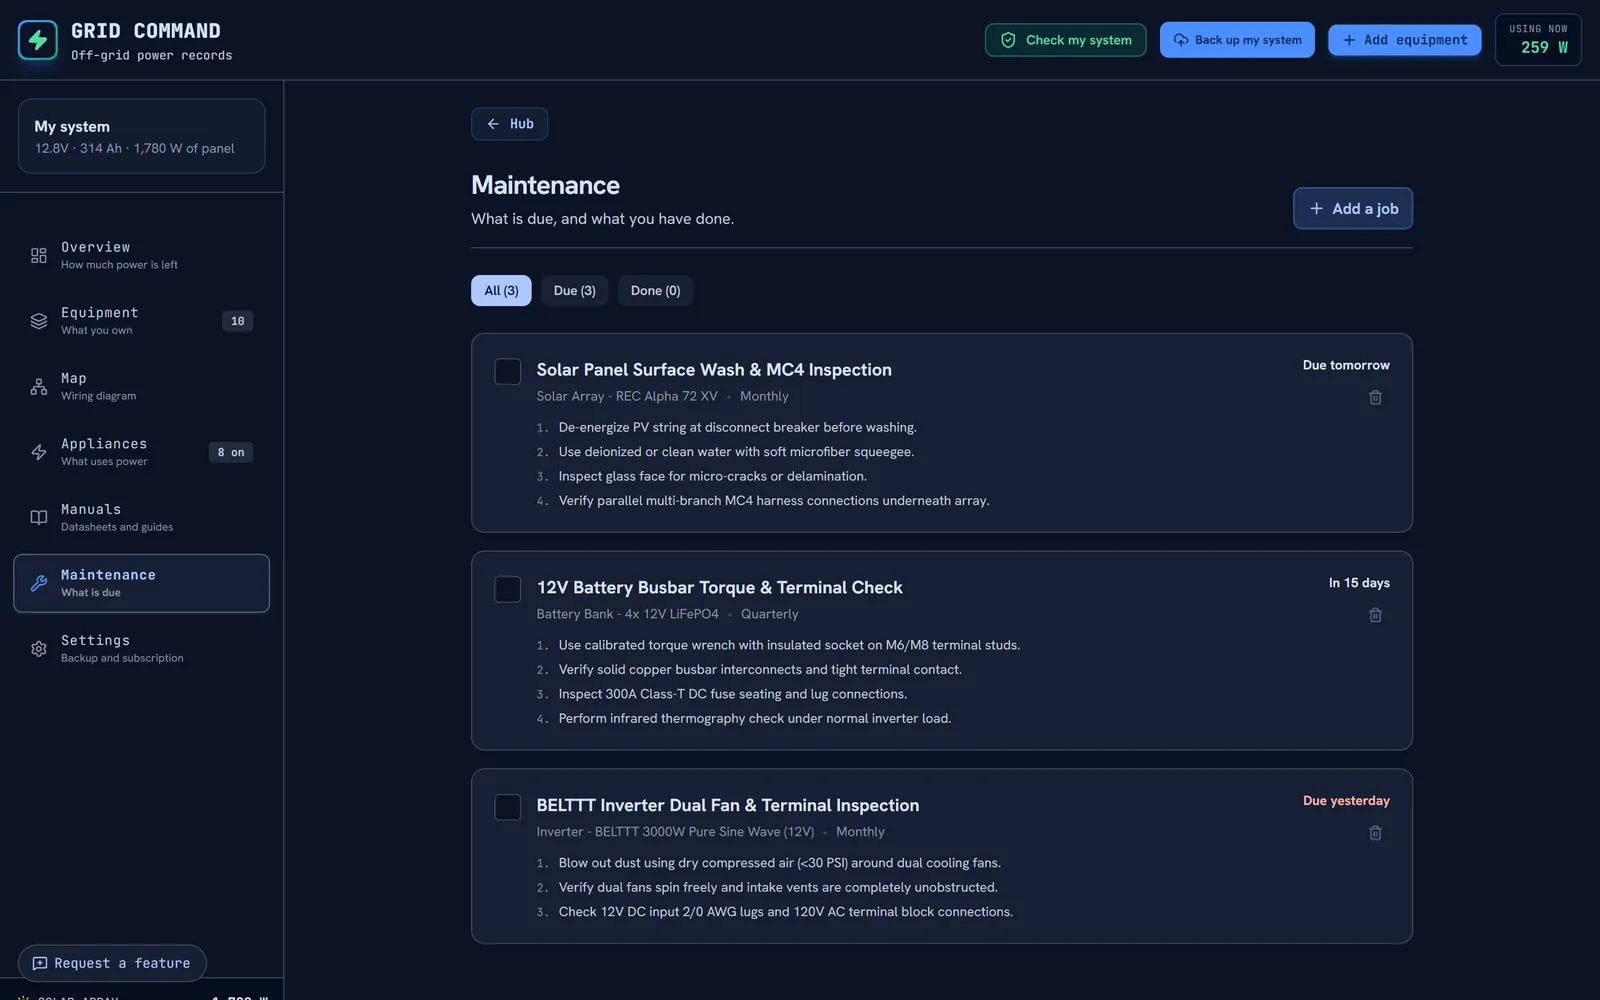Screen dimensions: 1600x1000
Task: Delete the 12V Battery Busbar Torque job
Action: (1375, 615)
